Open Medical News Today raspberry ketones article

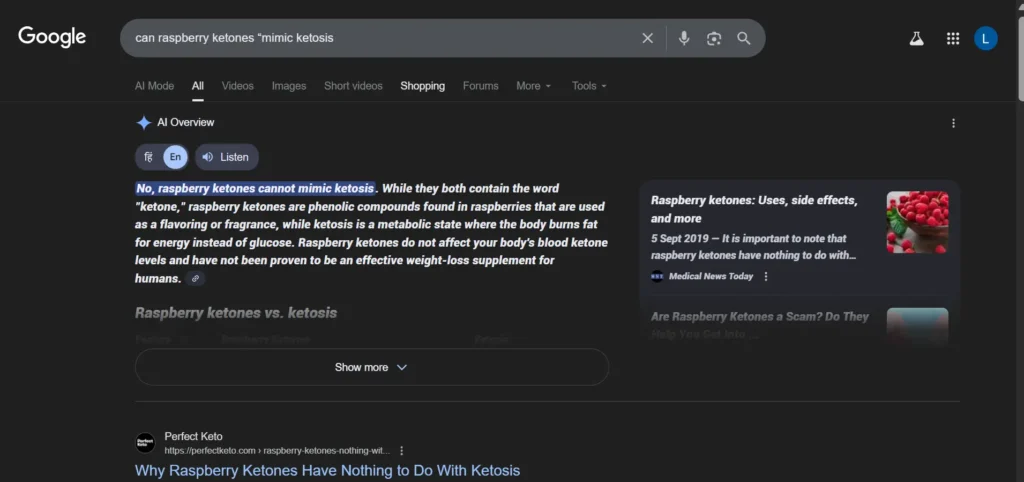(754, 209)
